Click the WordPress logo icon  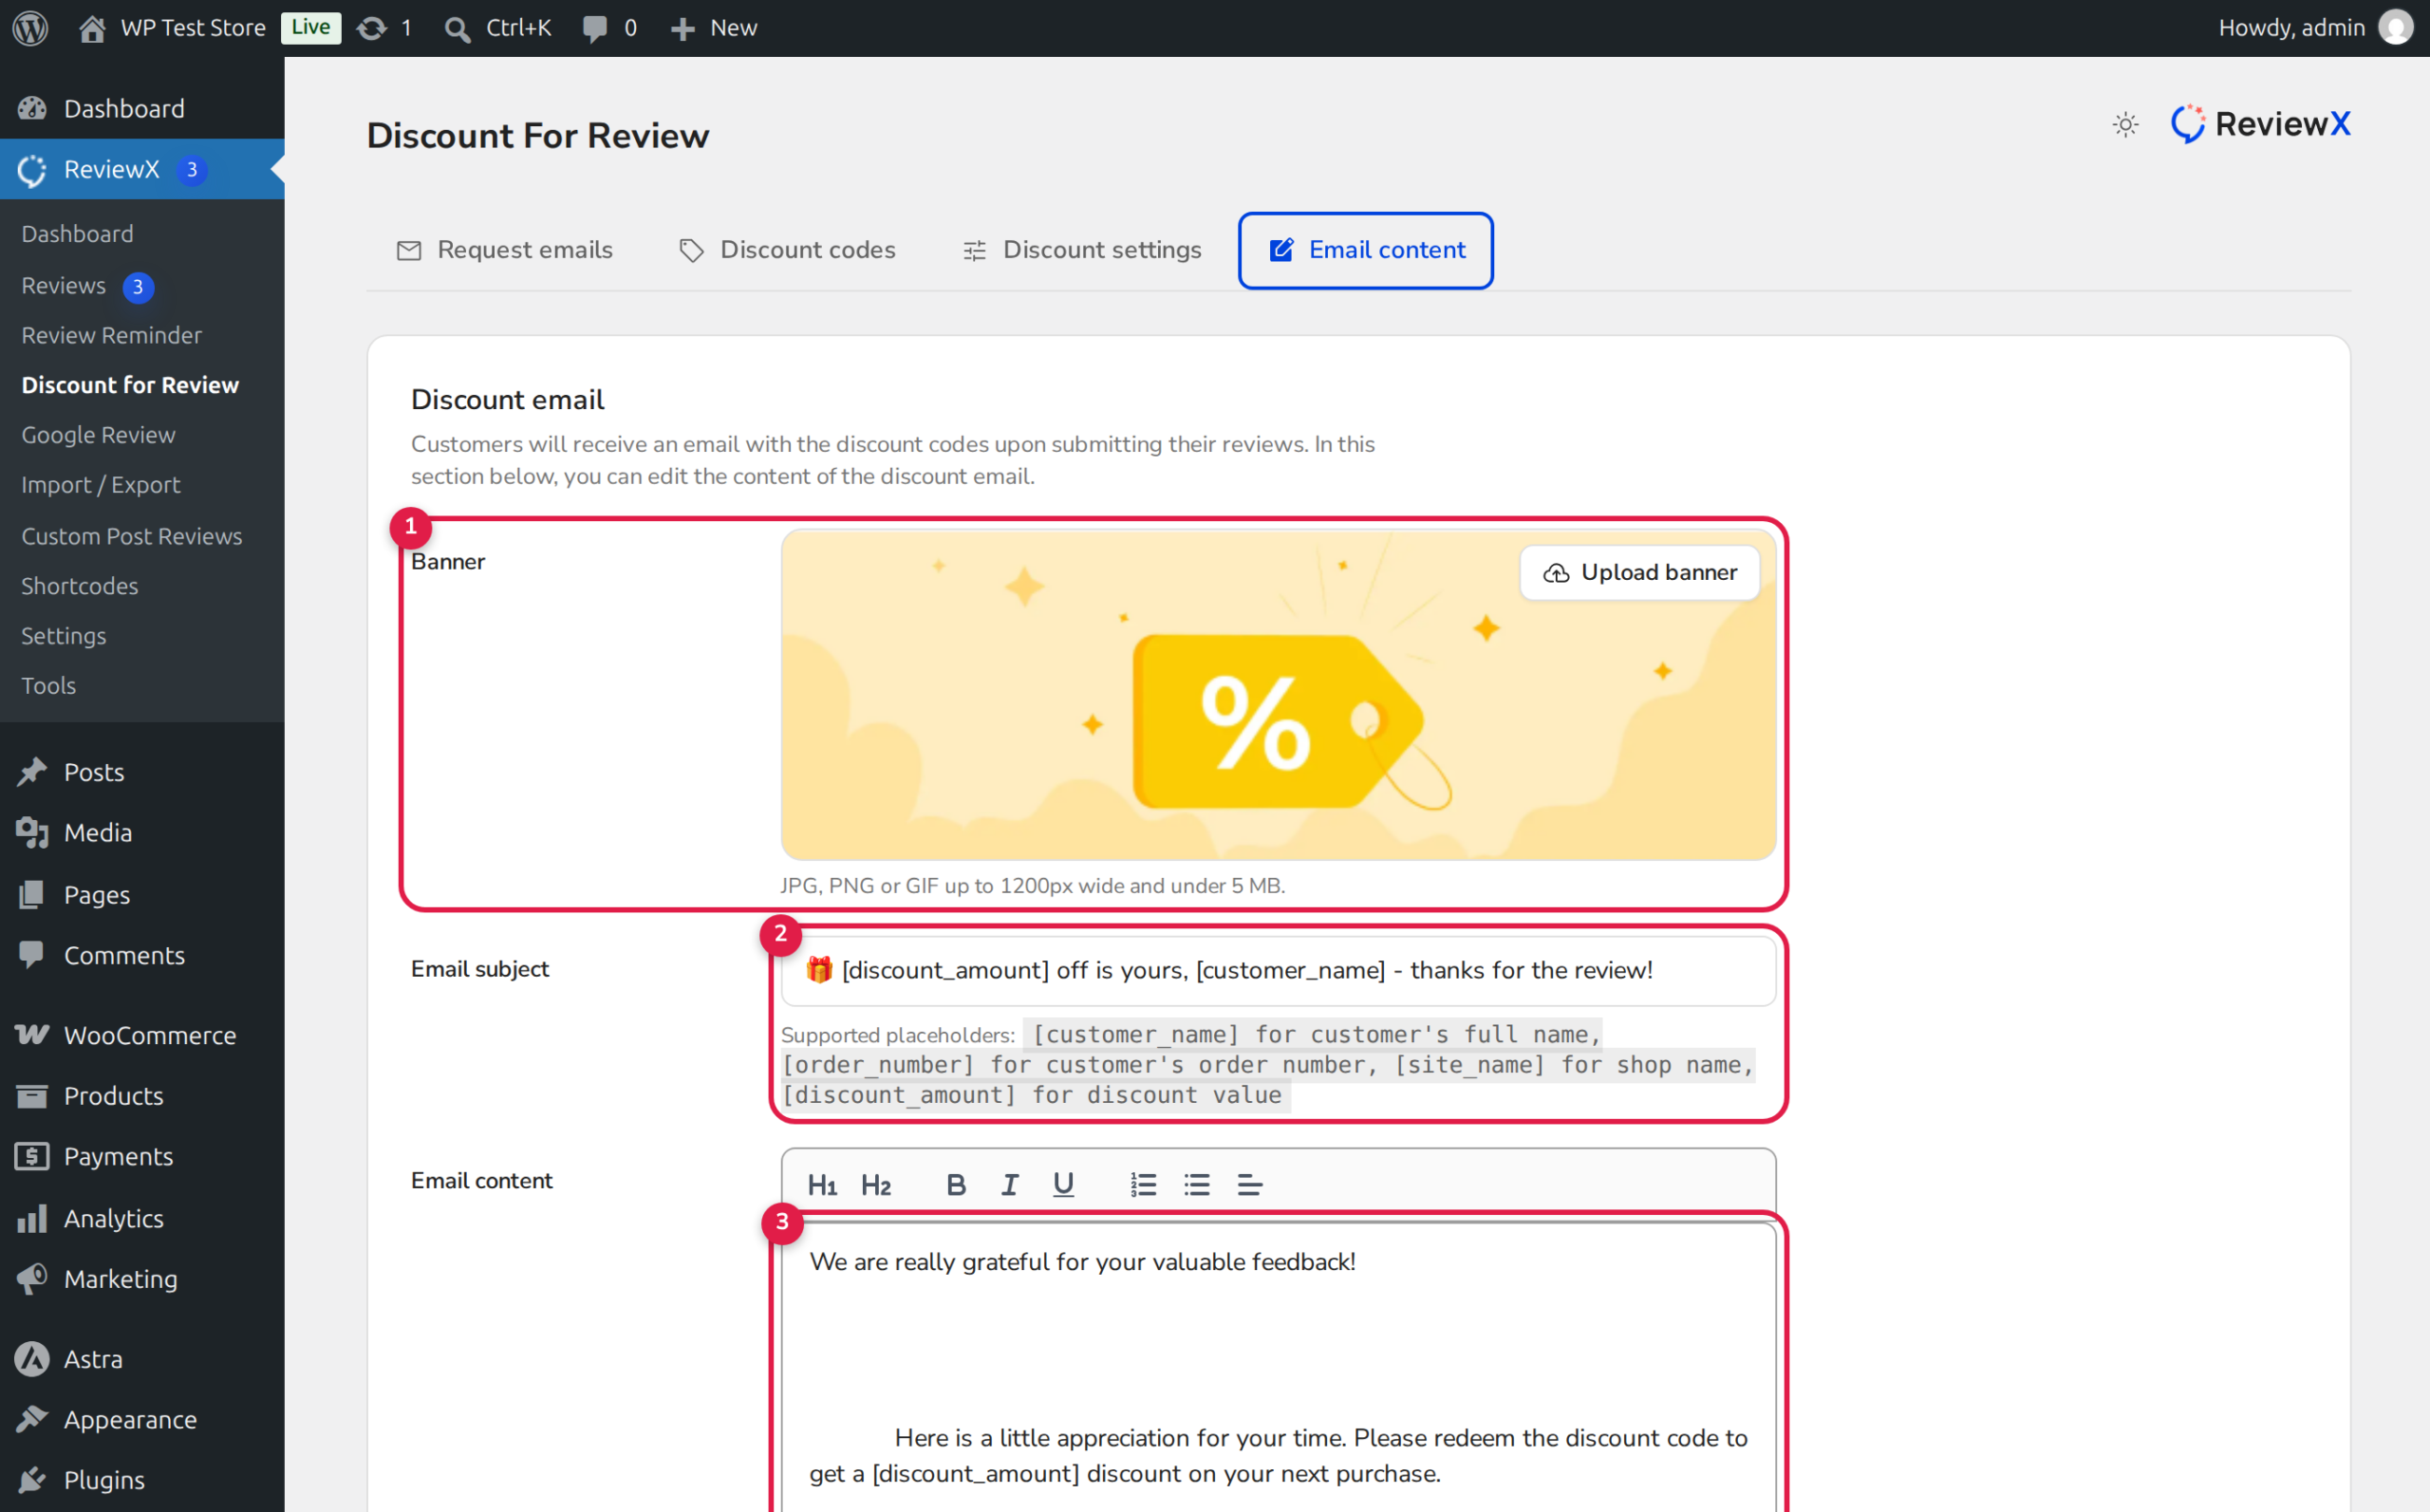click(31, 27)
